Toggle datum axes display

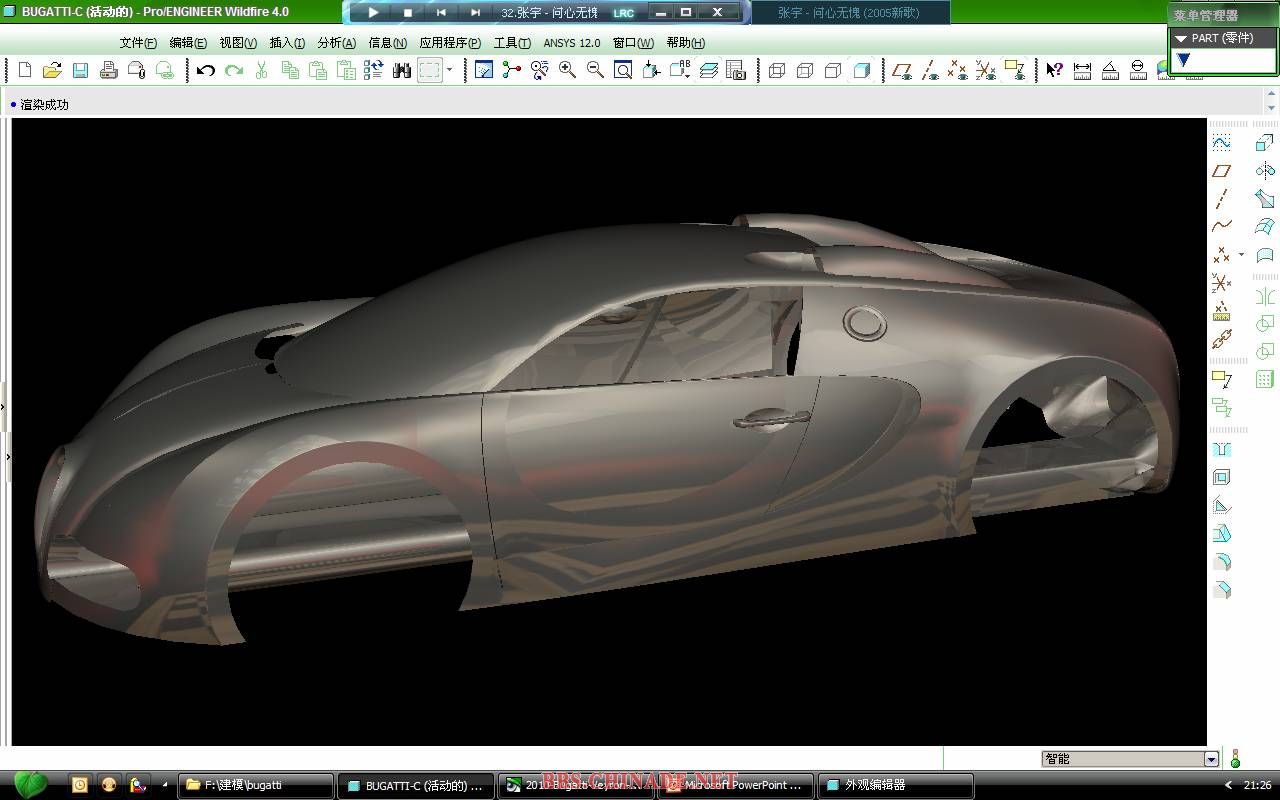coord(930,70)
